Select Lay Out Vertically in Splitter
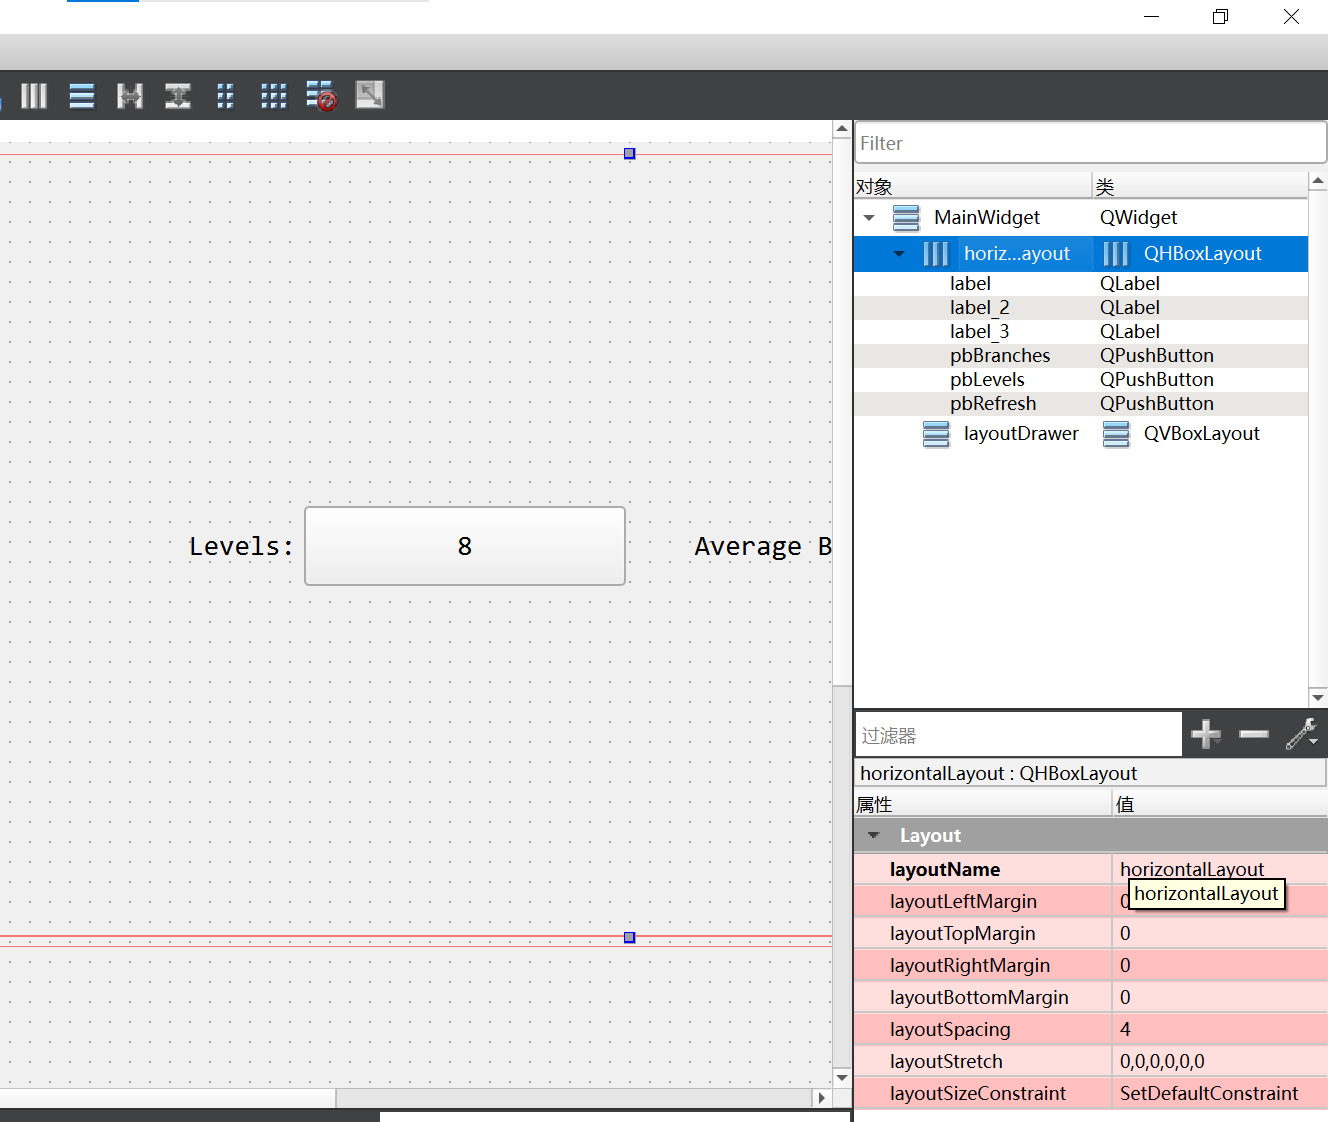 coord(178,96)
